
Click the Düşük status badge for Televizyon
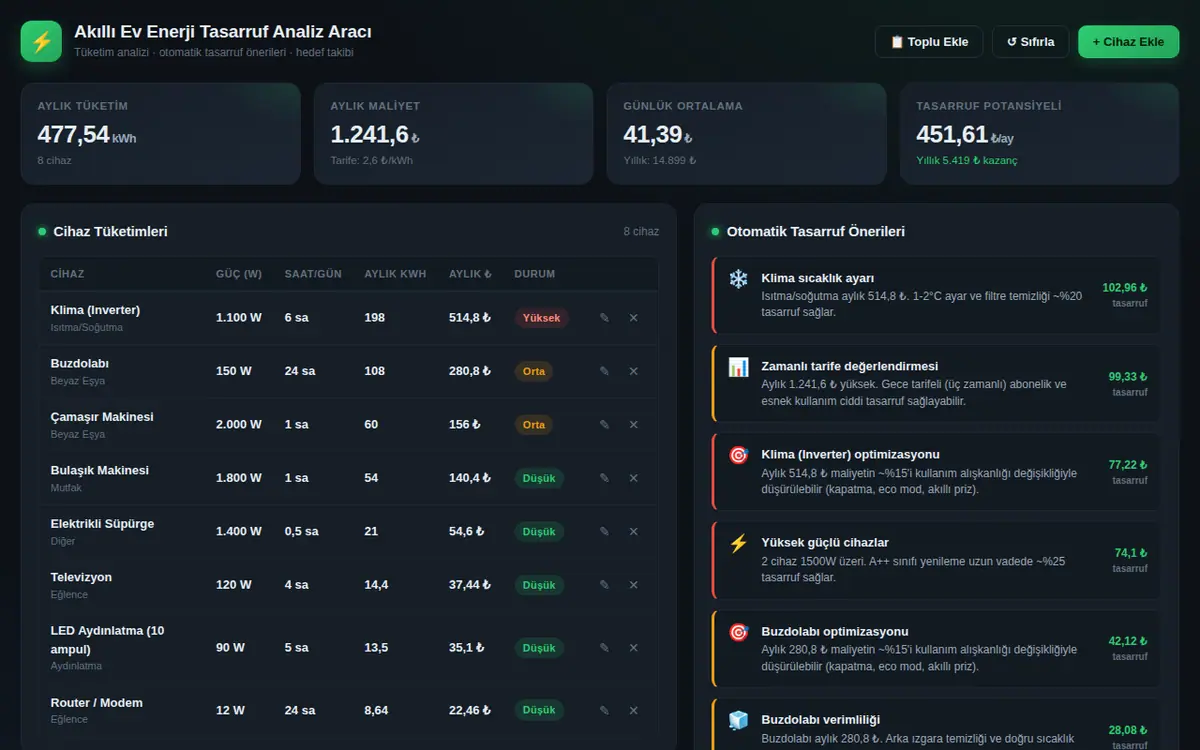coord(539,585)
